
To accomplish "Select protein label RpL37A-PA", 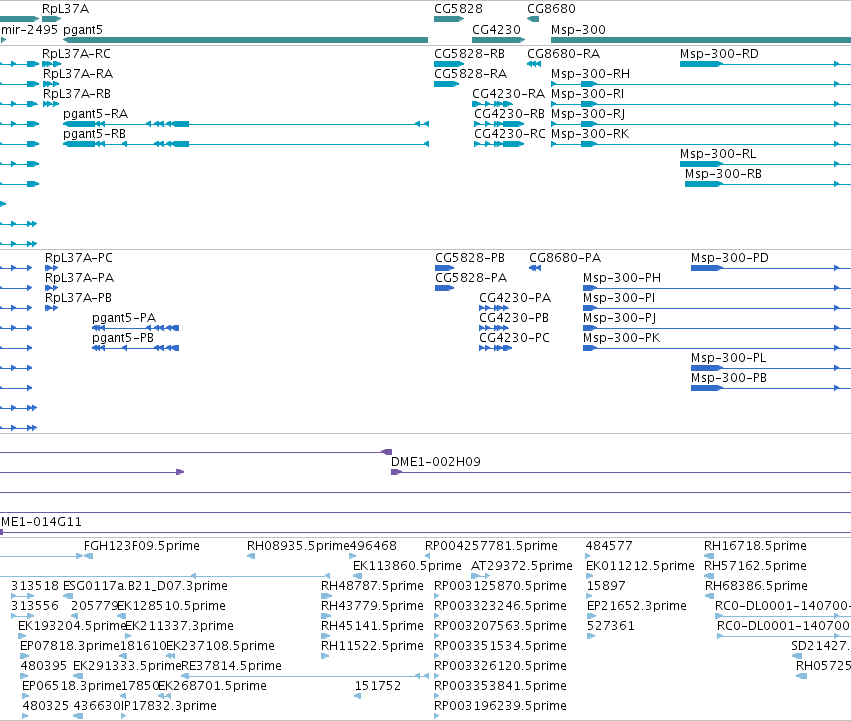I will 79,277.
